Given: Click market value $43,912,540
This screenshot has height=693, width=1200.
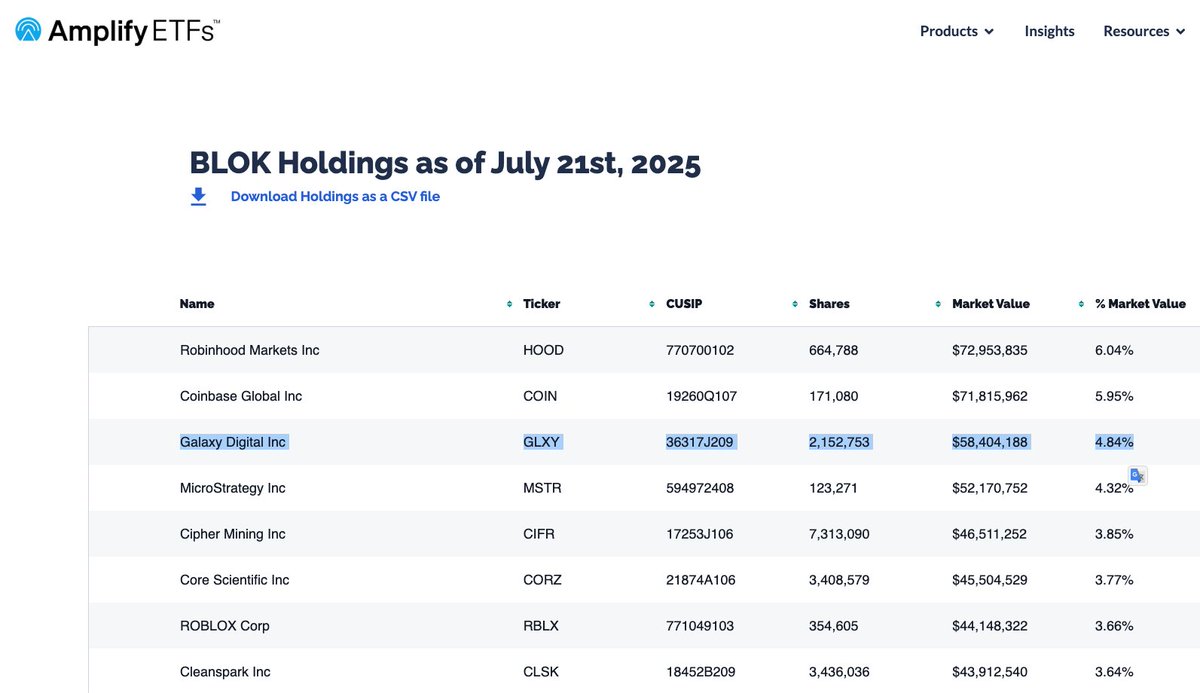Looking at the screenshot, I should (990, 672).
